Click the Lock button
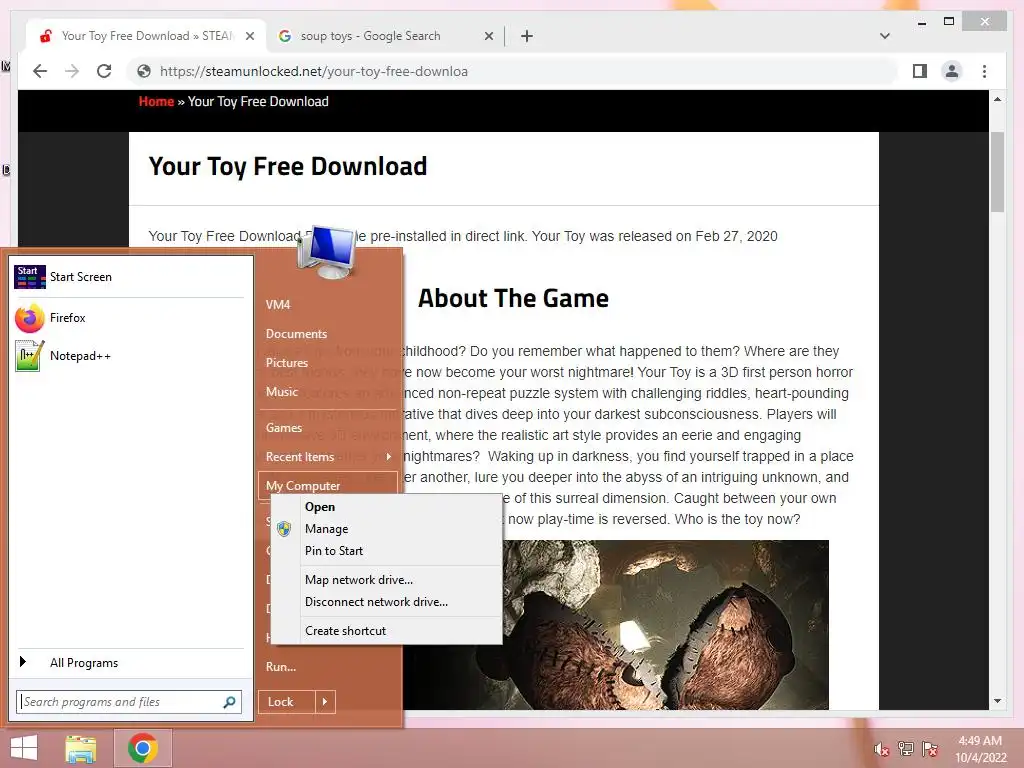 (287, 702)
